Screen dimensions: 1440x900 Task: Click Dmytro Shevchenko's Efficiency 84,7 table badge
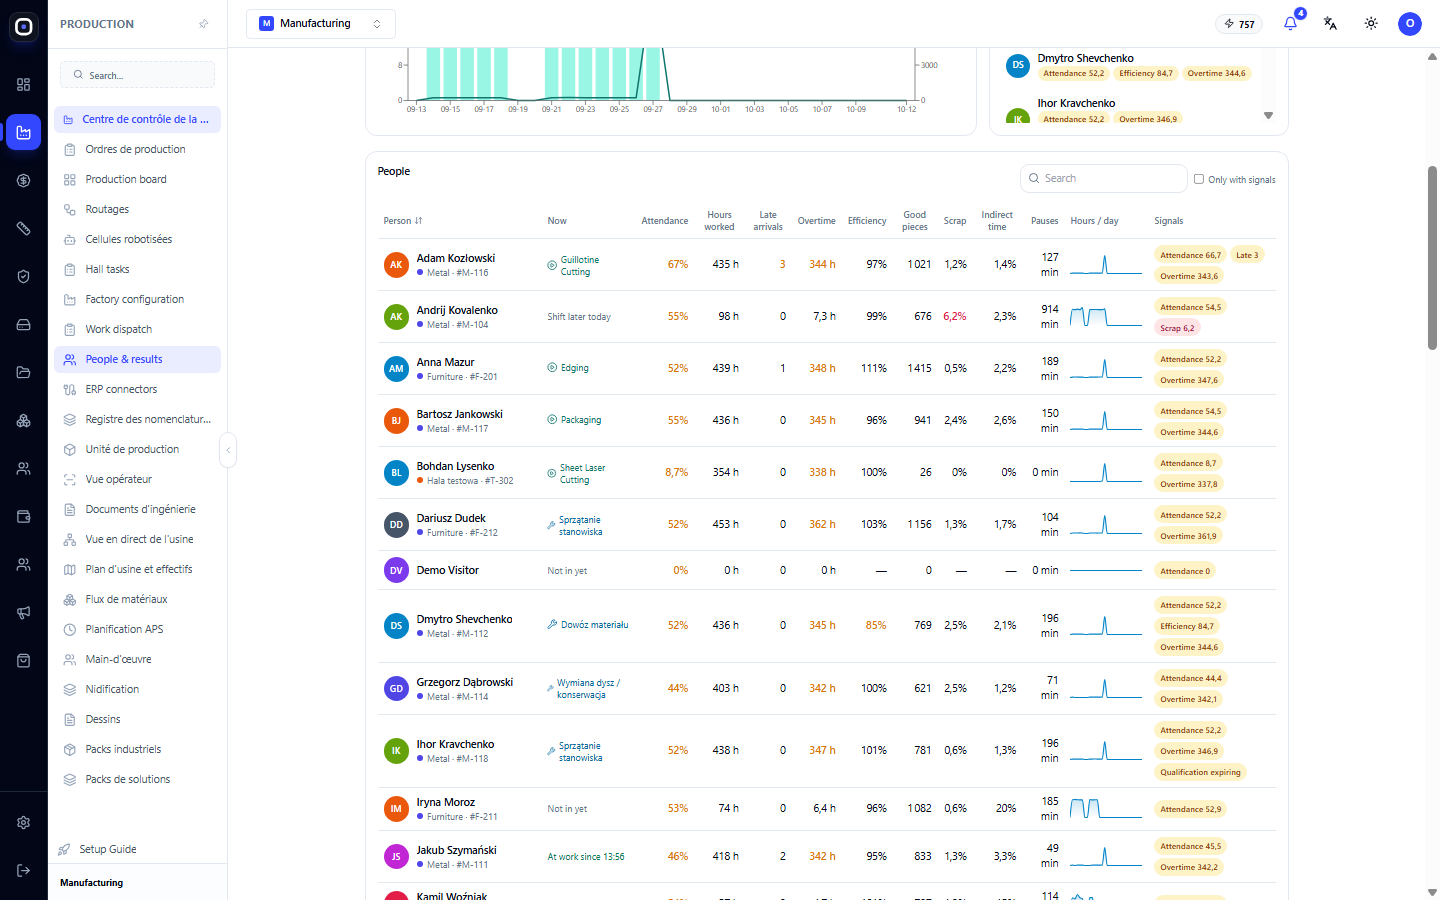pos(1187,626)
